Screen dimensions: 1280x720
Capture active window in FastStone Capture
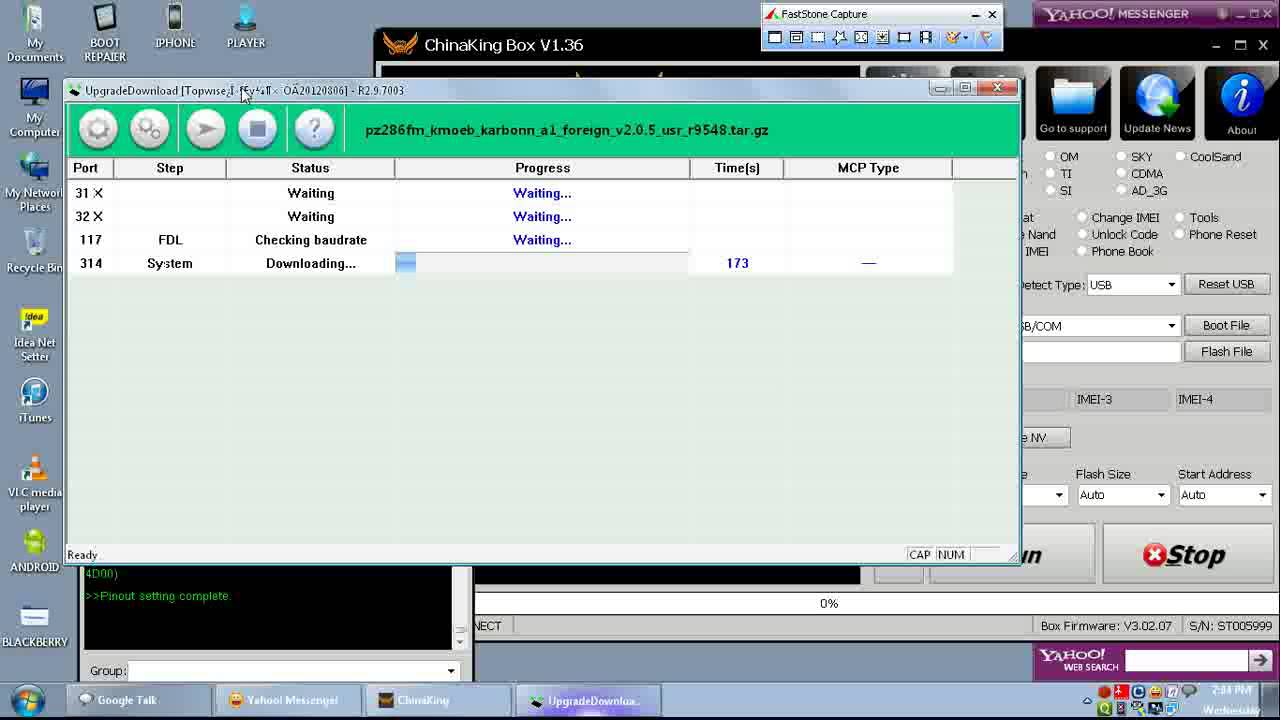[x=775, y=37]
